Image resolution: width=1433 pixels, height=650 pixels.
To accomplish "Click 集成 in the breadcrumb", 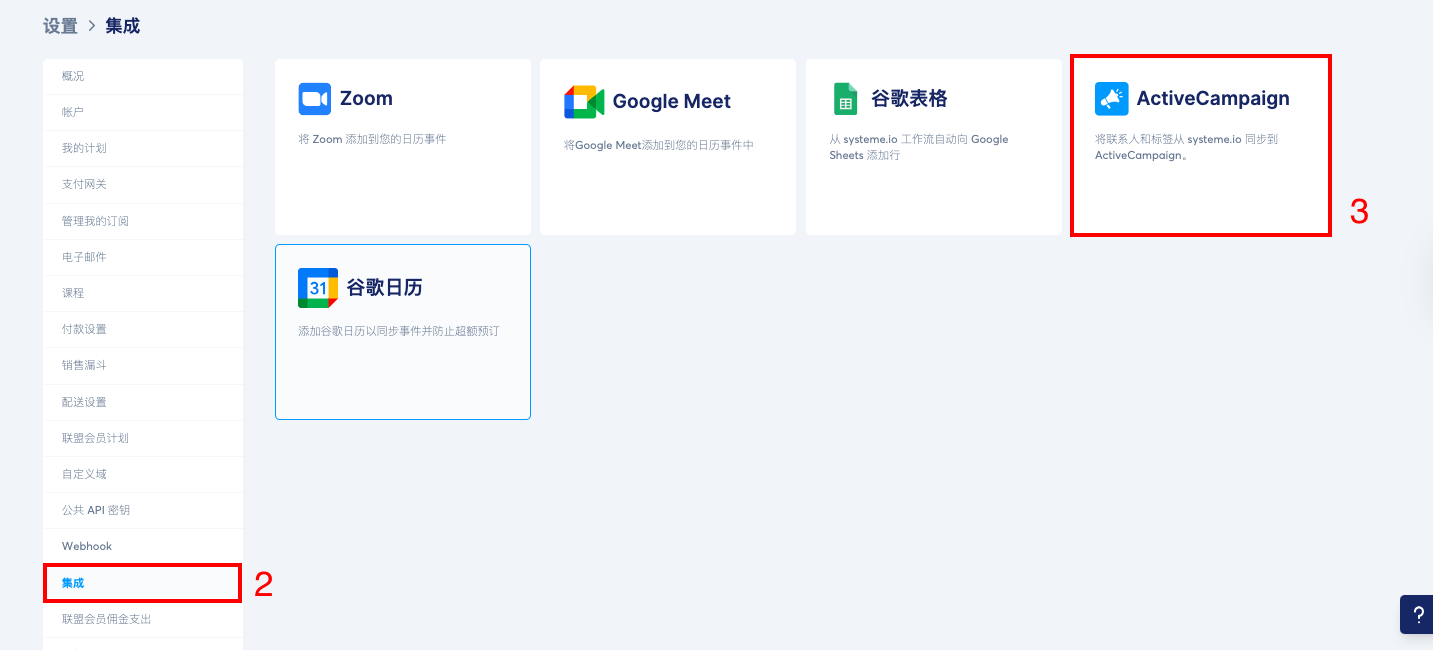I will 123,26.
